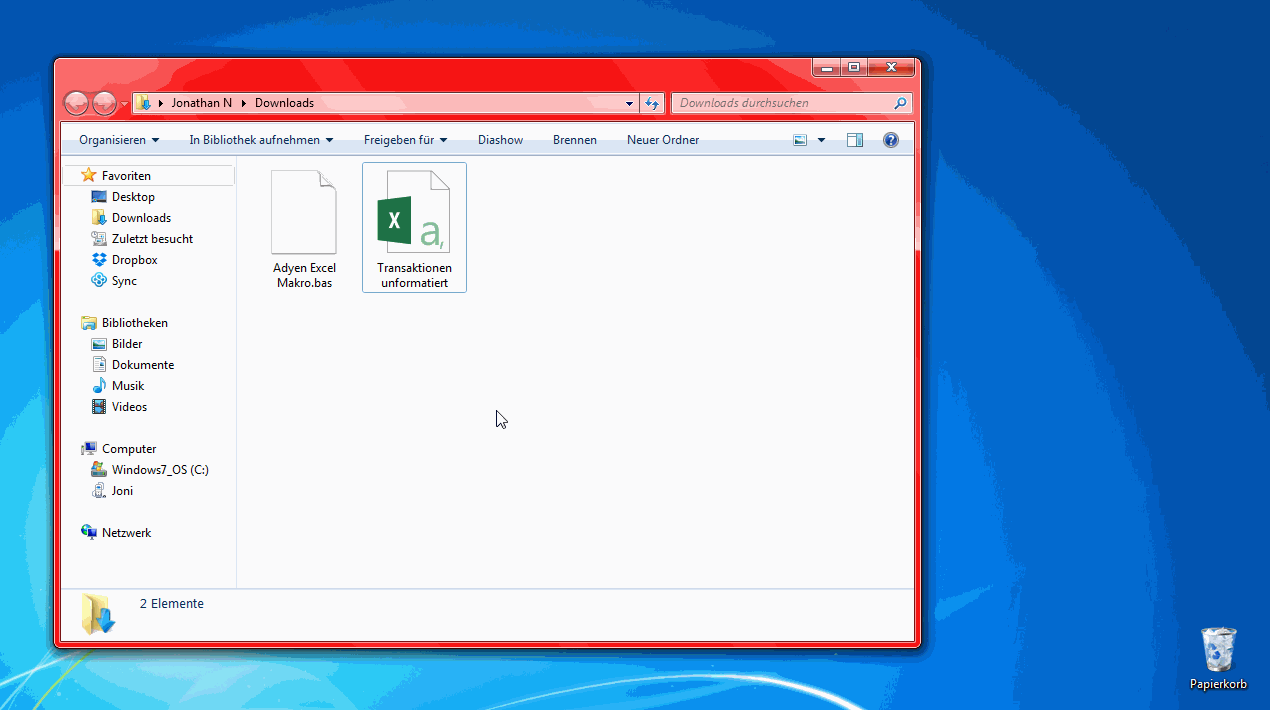Click the Windows7_OS (C:) drive icon

[99, 470]
